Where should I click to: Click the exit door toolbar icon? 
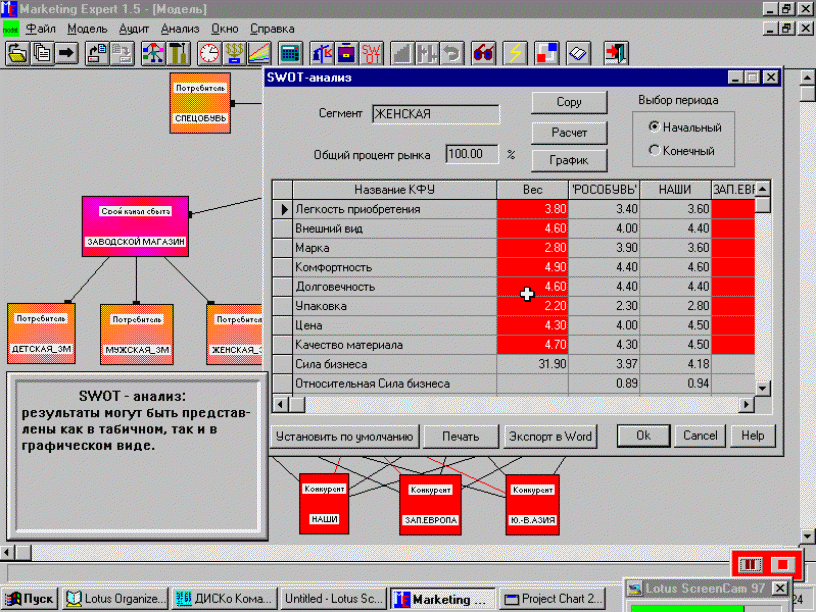[x=616, y=53]
